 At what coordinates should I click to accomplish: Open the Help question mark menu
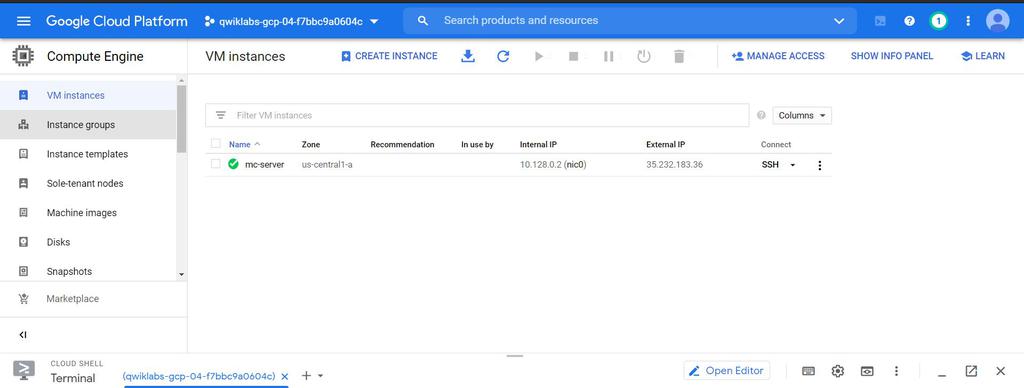coord(909,21)
